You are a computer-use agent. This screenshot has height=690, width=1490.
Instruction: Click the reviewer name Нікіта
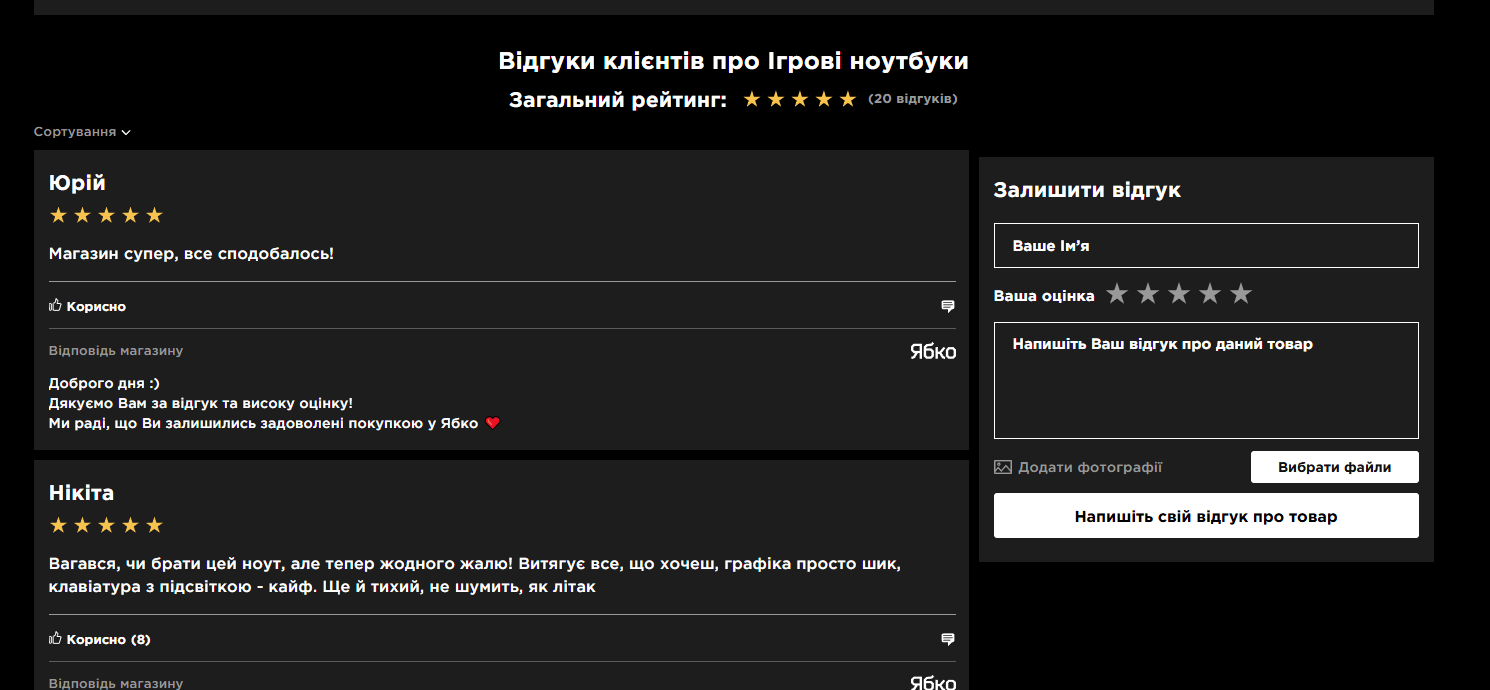[81, 493]
